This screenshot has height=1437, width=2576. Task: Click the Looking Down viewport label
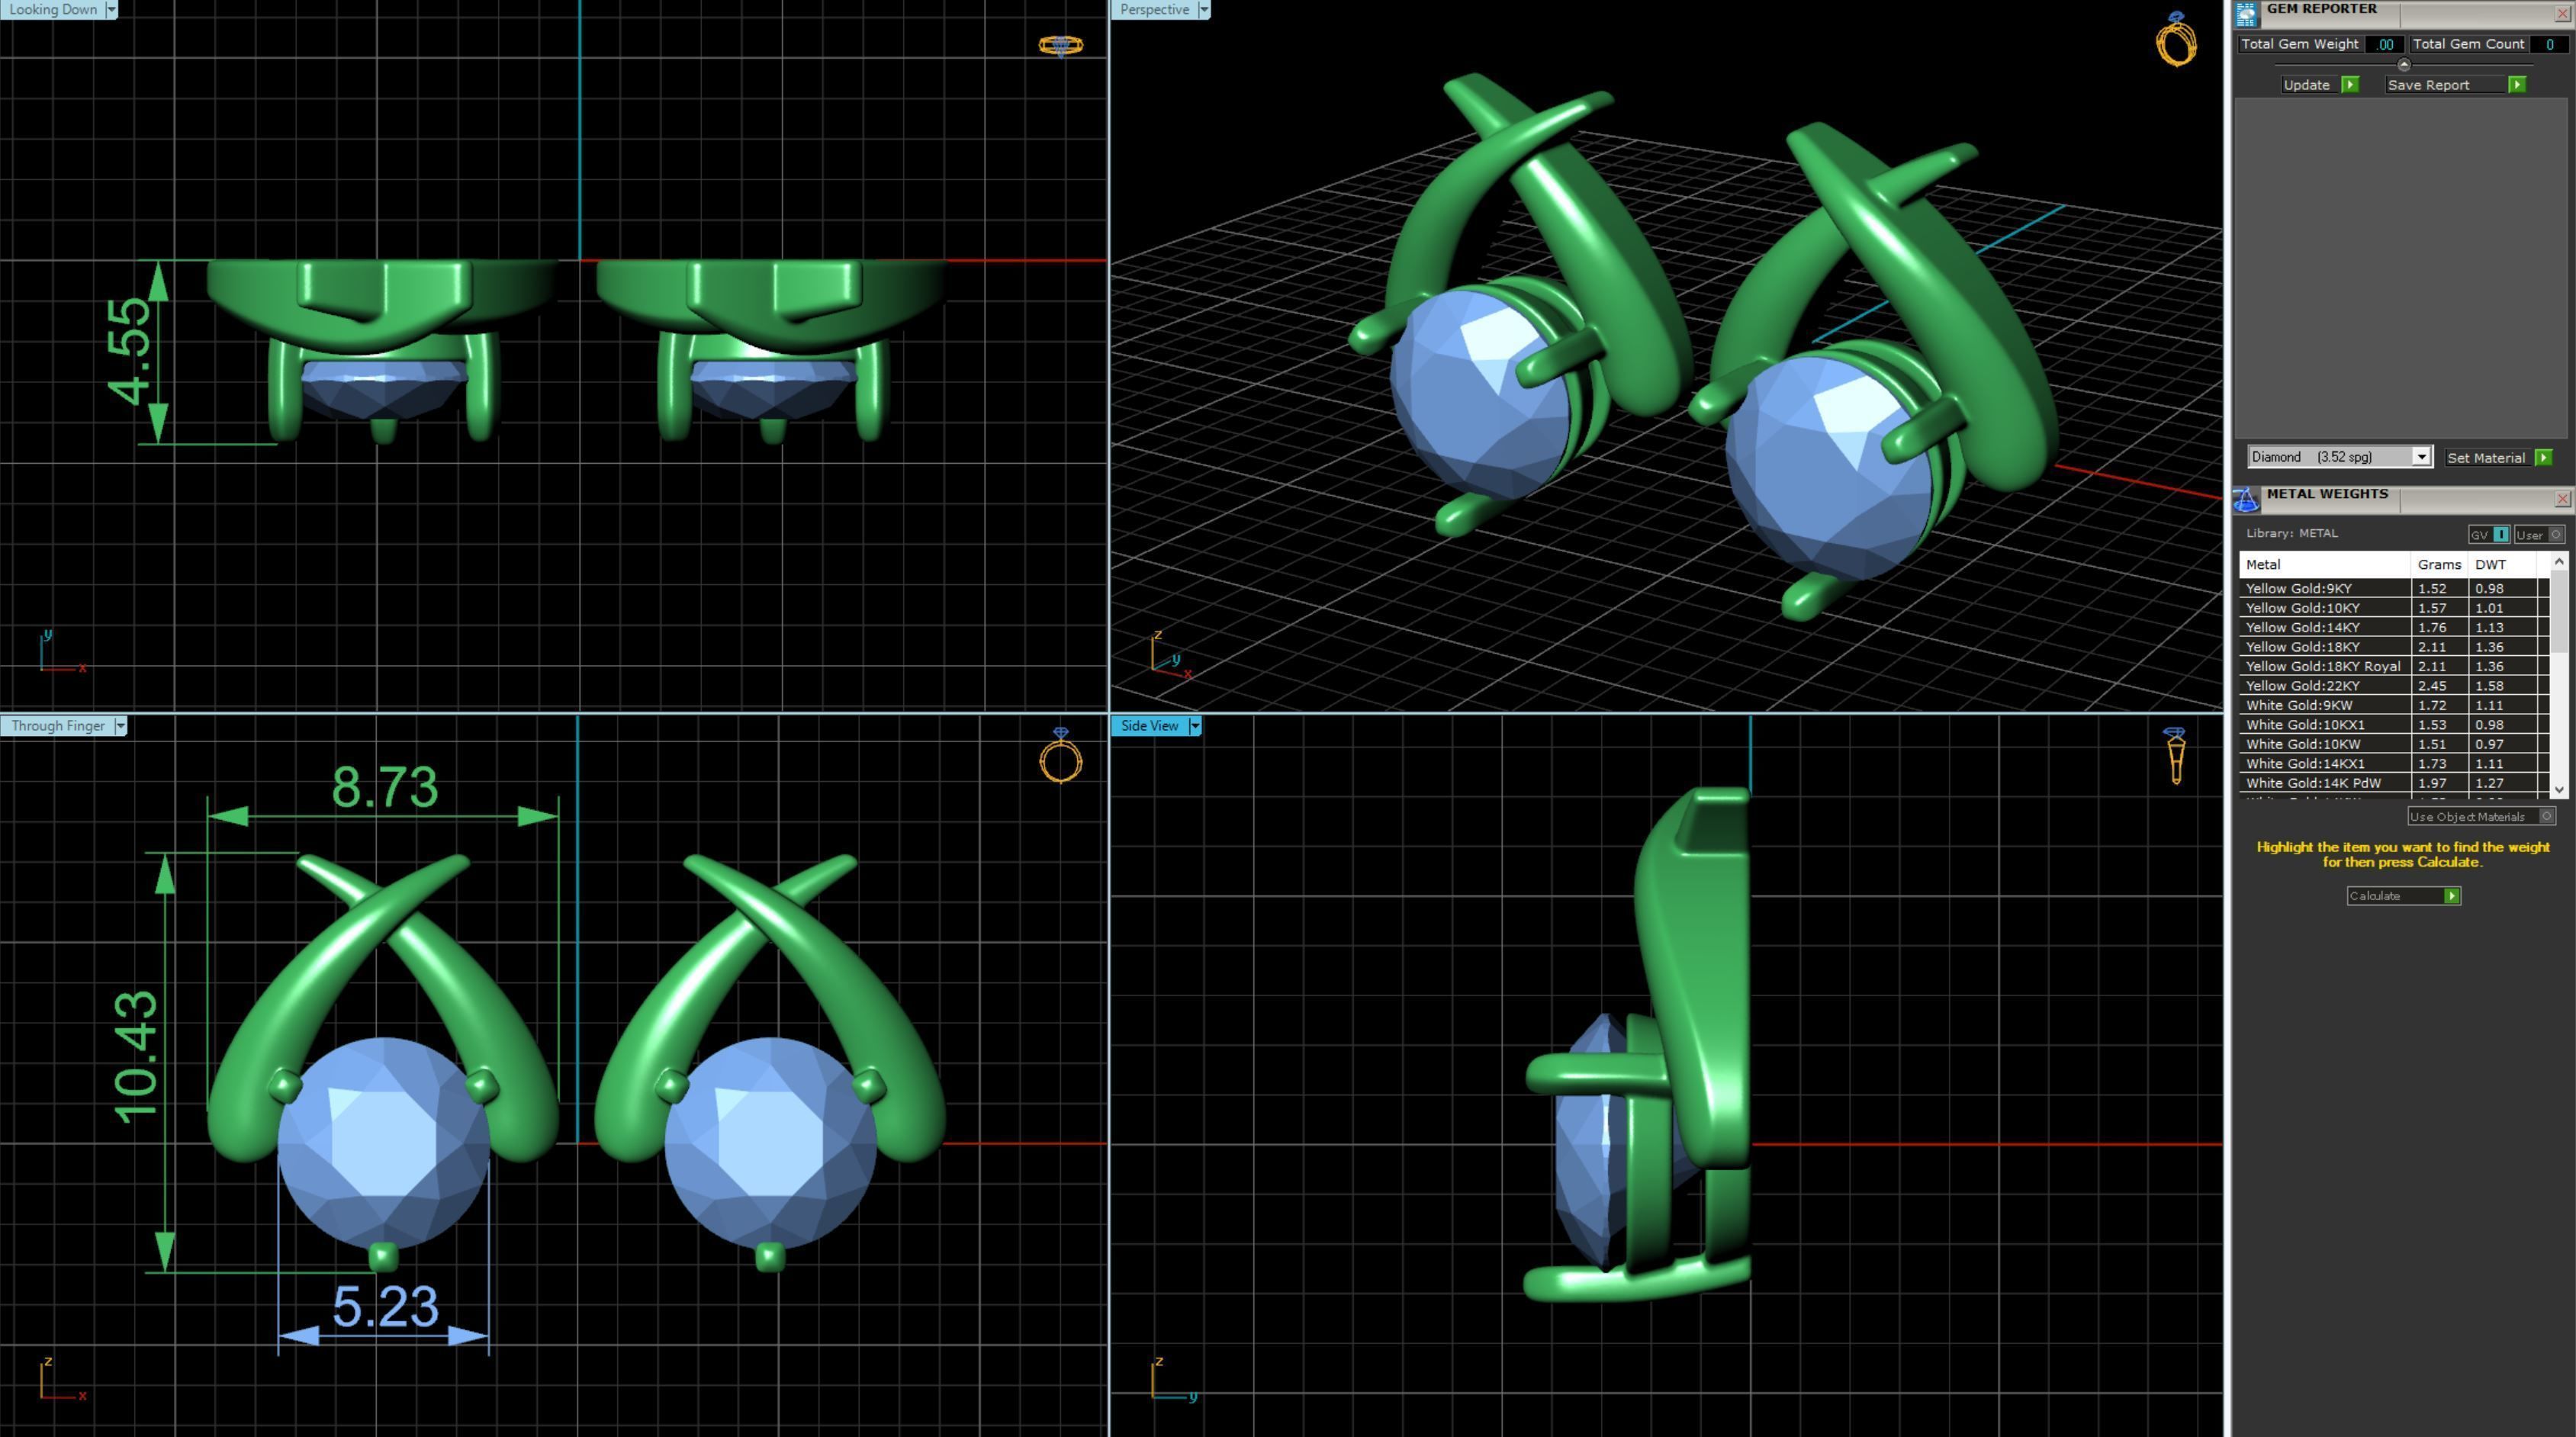pyautogui.click(x=53, y=10)
